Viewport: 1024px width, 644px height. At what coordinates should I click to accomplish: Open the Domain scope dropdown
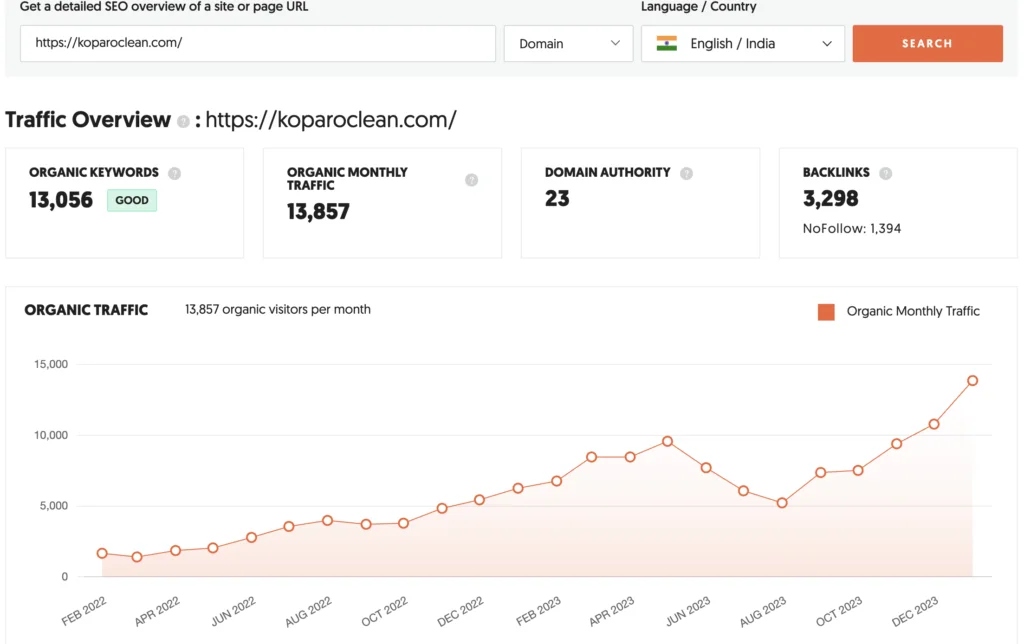(x=568, y=43)
